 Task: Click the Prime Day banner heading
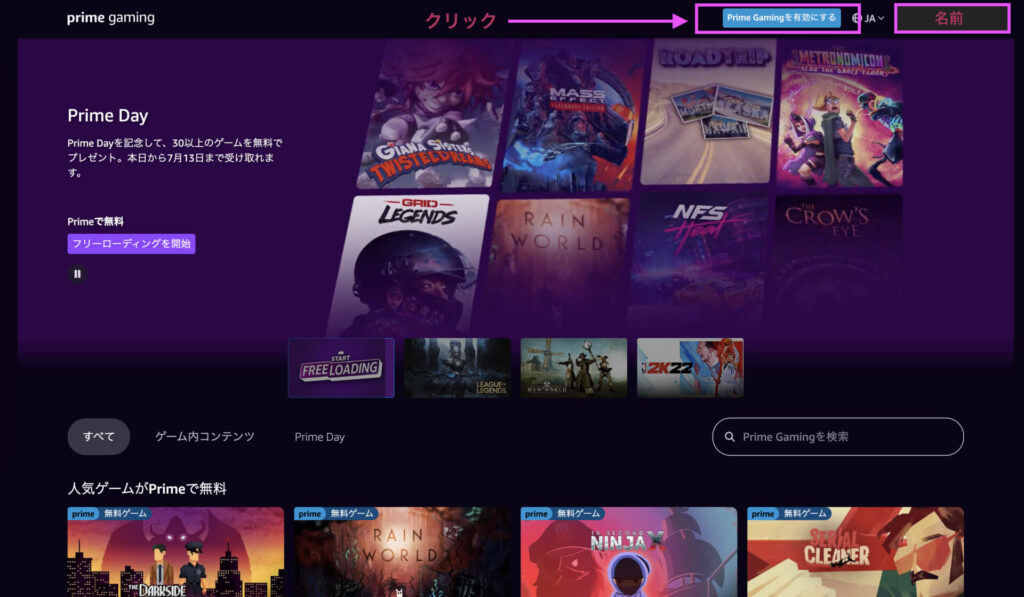(x=108, y=116)
